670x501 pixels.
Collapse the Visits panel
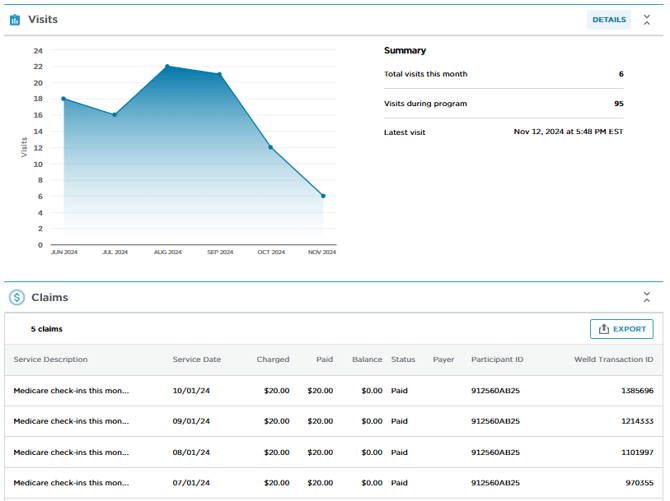[x=647, y=19]
